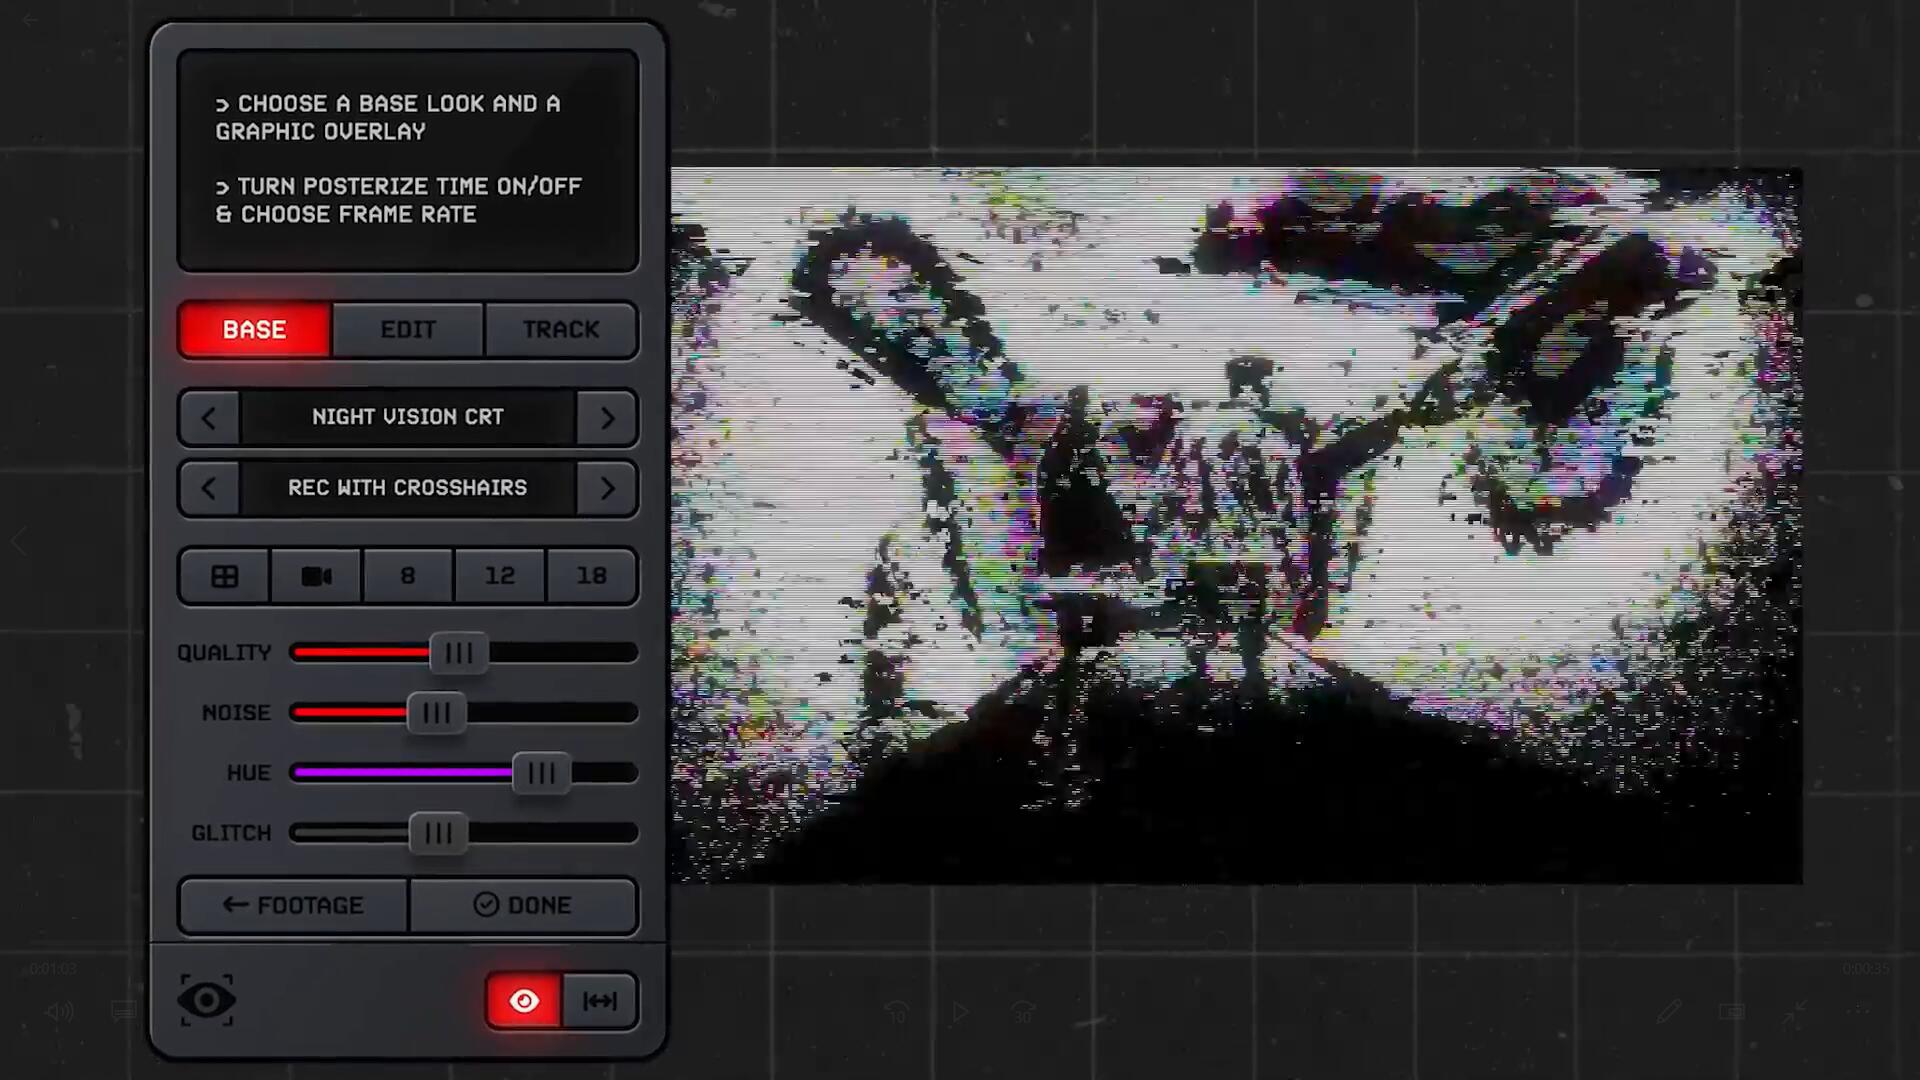Switch to the EDIT tab
Image resolution: width=1920 pixels, height=1080 pixels.
tap(407, 328)
